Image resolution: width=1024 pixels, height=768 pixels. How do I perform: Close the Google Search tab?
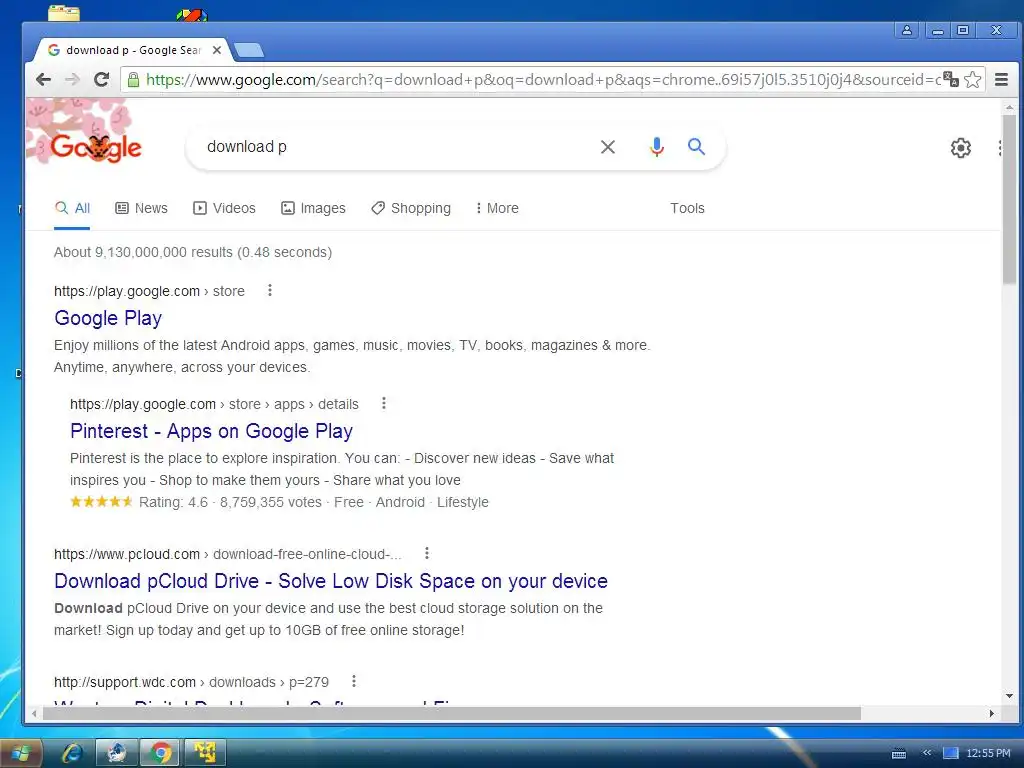click(x=217, y=50)
